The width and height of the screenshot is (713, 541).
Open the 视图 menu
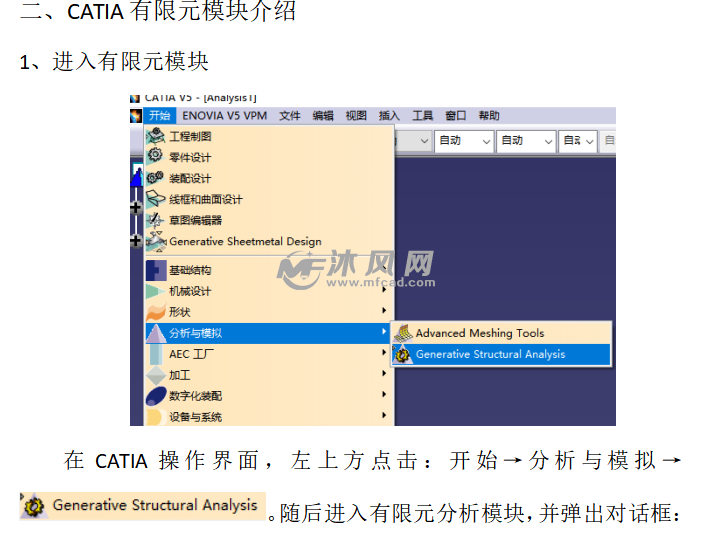(x=356, y=115)
